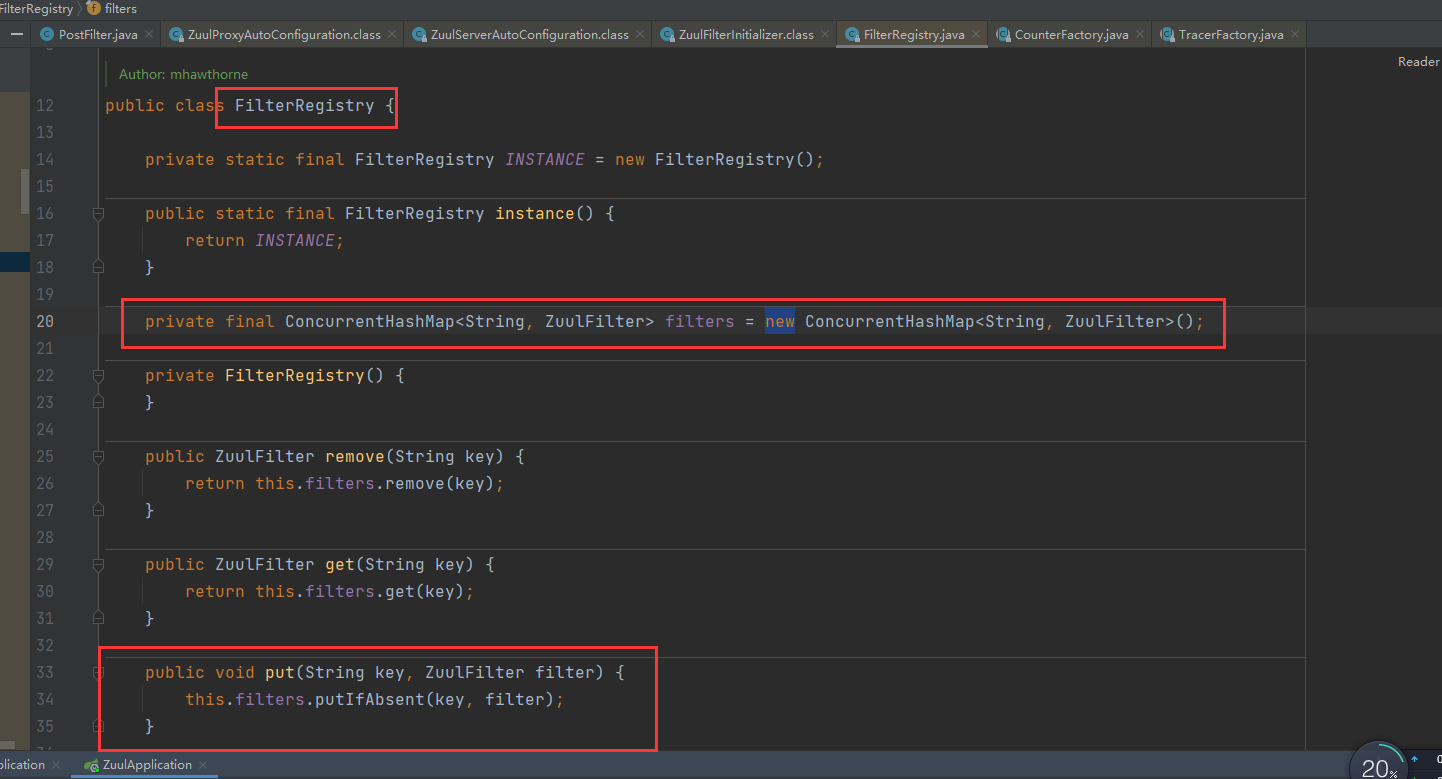Click the ZuulFilterInitializer.class file icon
This screenshot has height=779, width=1442.
pyautogui.click(x=667, y=34)
